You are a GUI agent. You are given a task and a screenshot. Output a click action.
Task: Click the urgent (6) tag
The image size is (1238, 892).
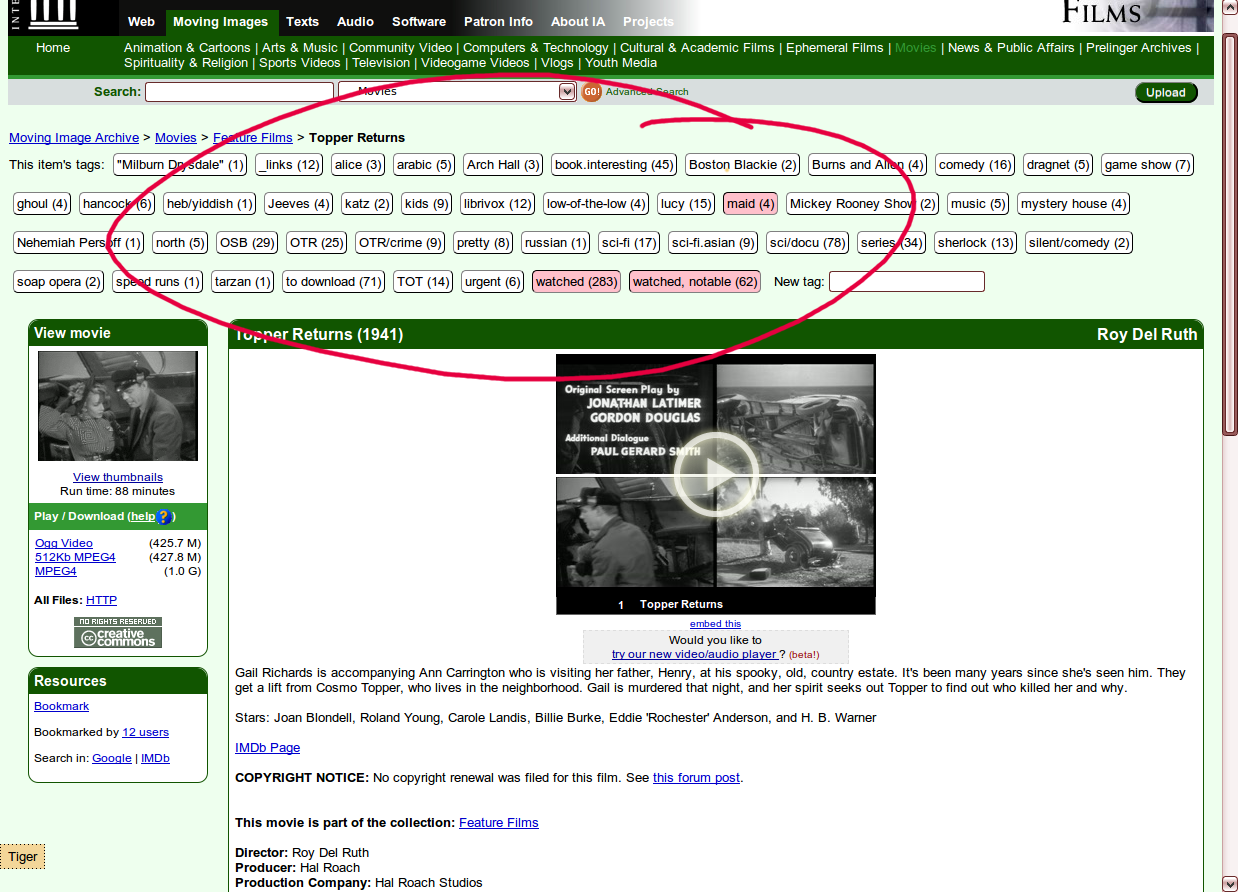493,282
